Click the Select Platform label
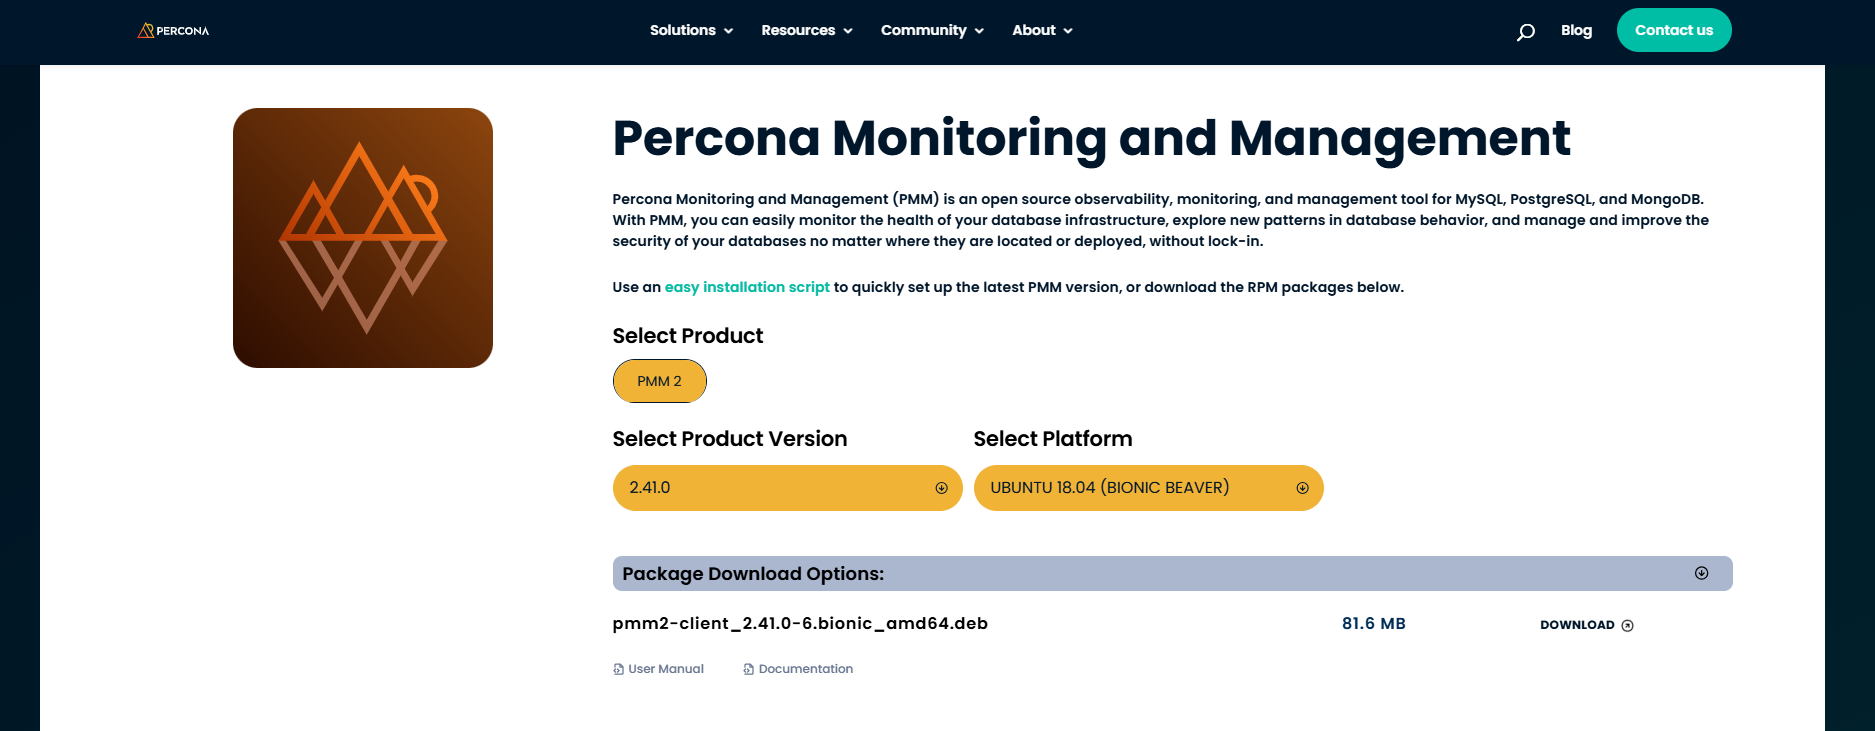This screenshot has height=731, width=1875. click(1053, 439)
